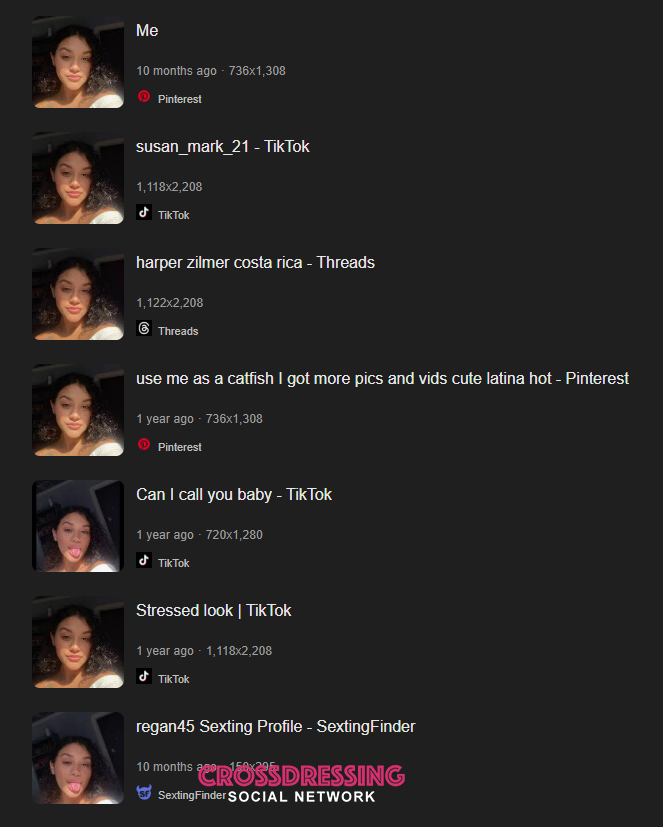The width and height of the screenshot is (663, 827).
Task: Open the 'regan45 Sexting Profile' link
Action: pos(276,727)
